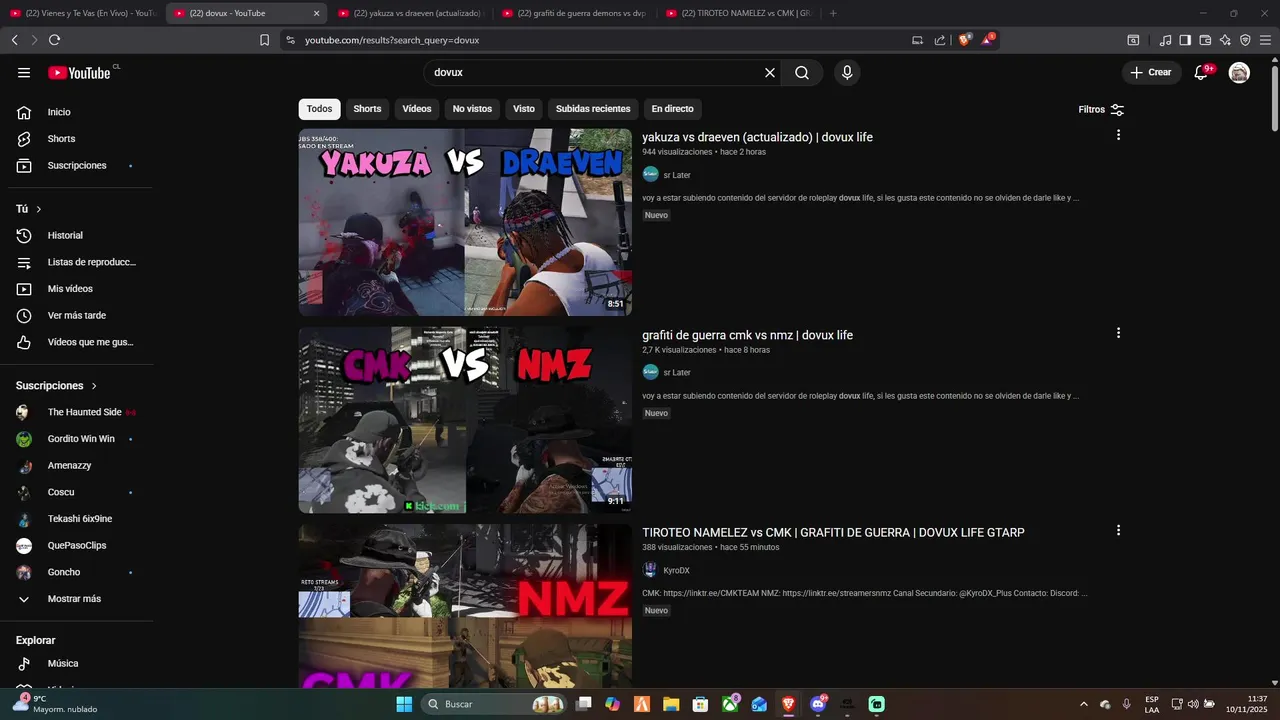
Task: Clear the search box text with X
Action: [x=770, y=73]
